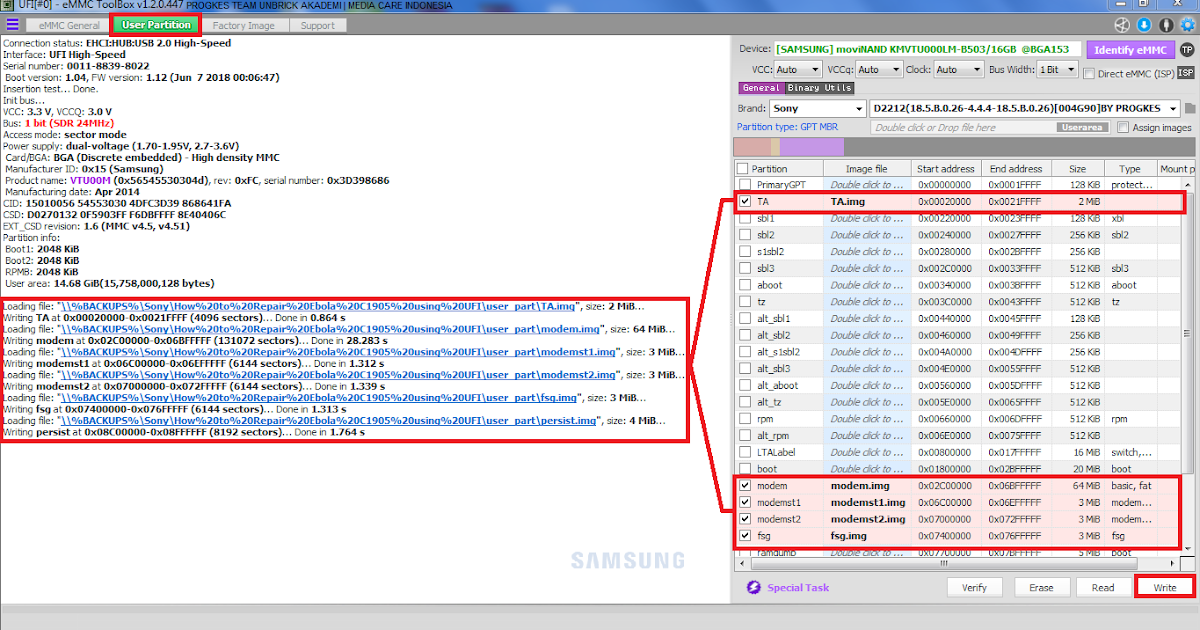The height and width of the screenshot is (630, 1200).
Task: Click the LTALabel partition row name
Action: coord(775,452)
